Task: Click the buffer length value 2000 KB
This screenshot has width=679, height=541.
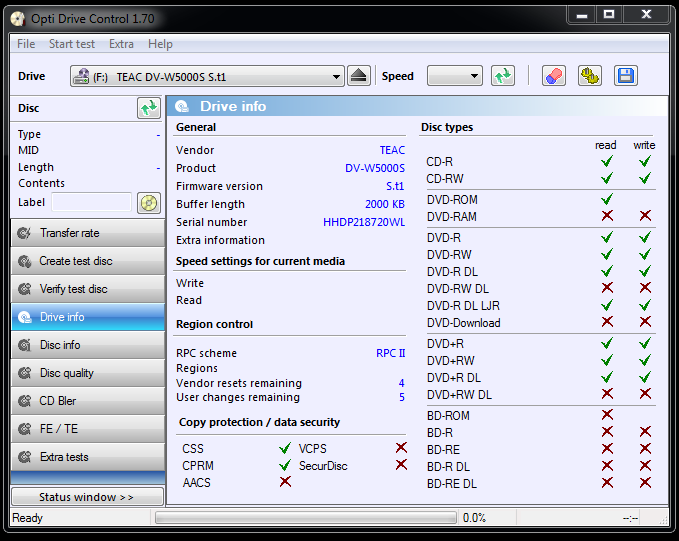Action: pos(385,204)
